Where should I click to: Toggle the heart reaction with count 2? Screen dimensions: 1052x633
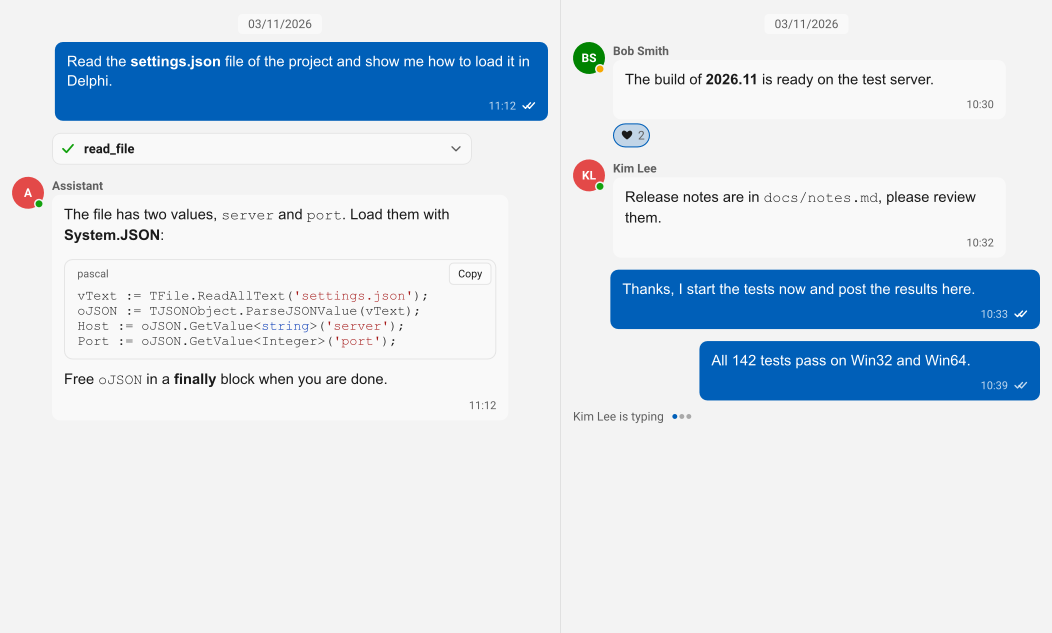pyautogui.click(x=631, y=135)
